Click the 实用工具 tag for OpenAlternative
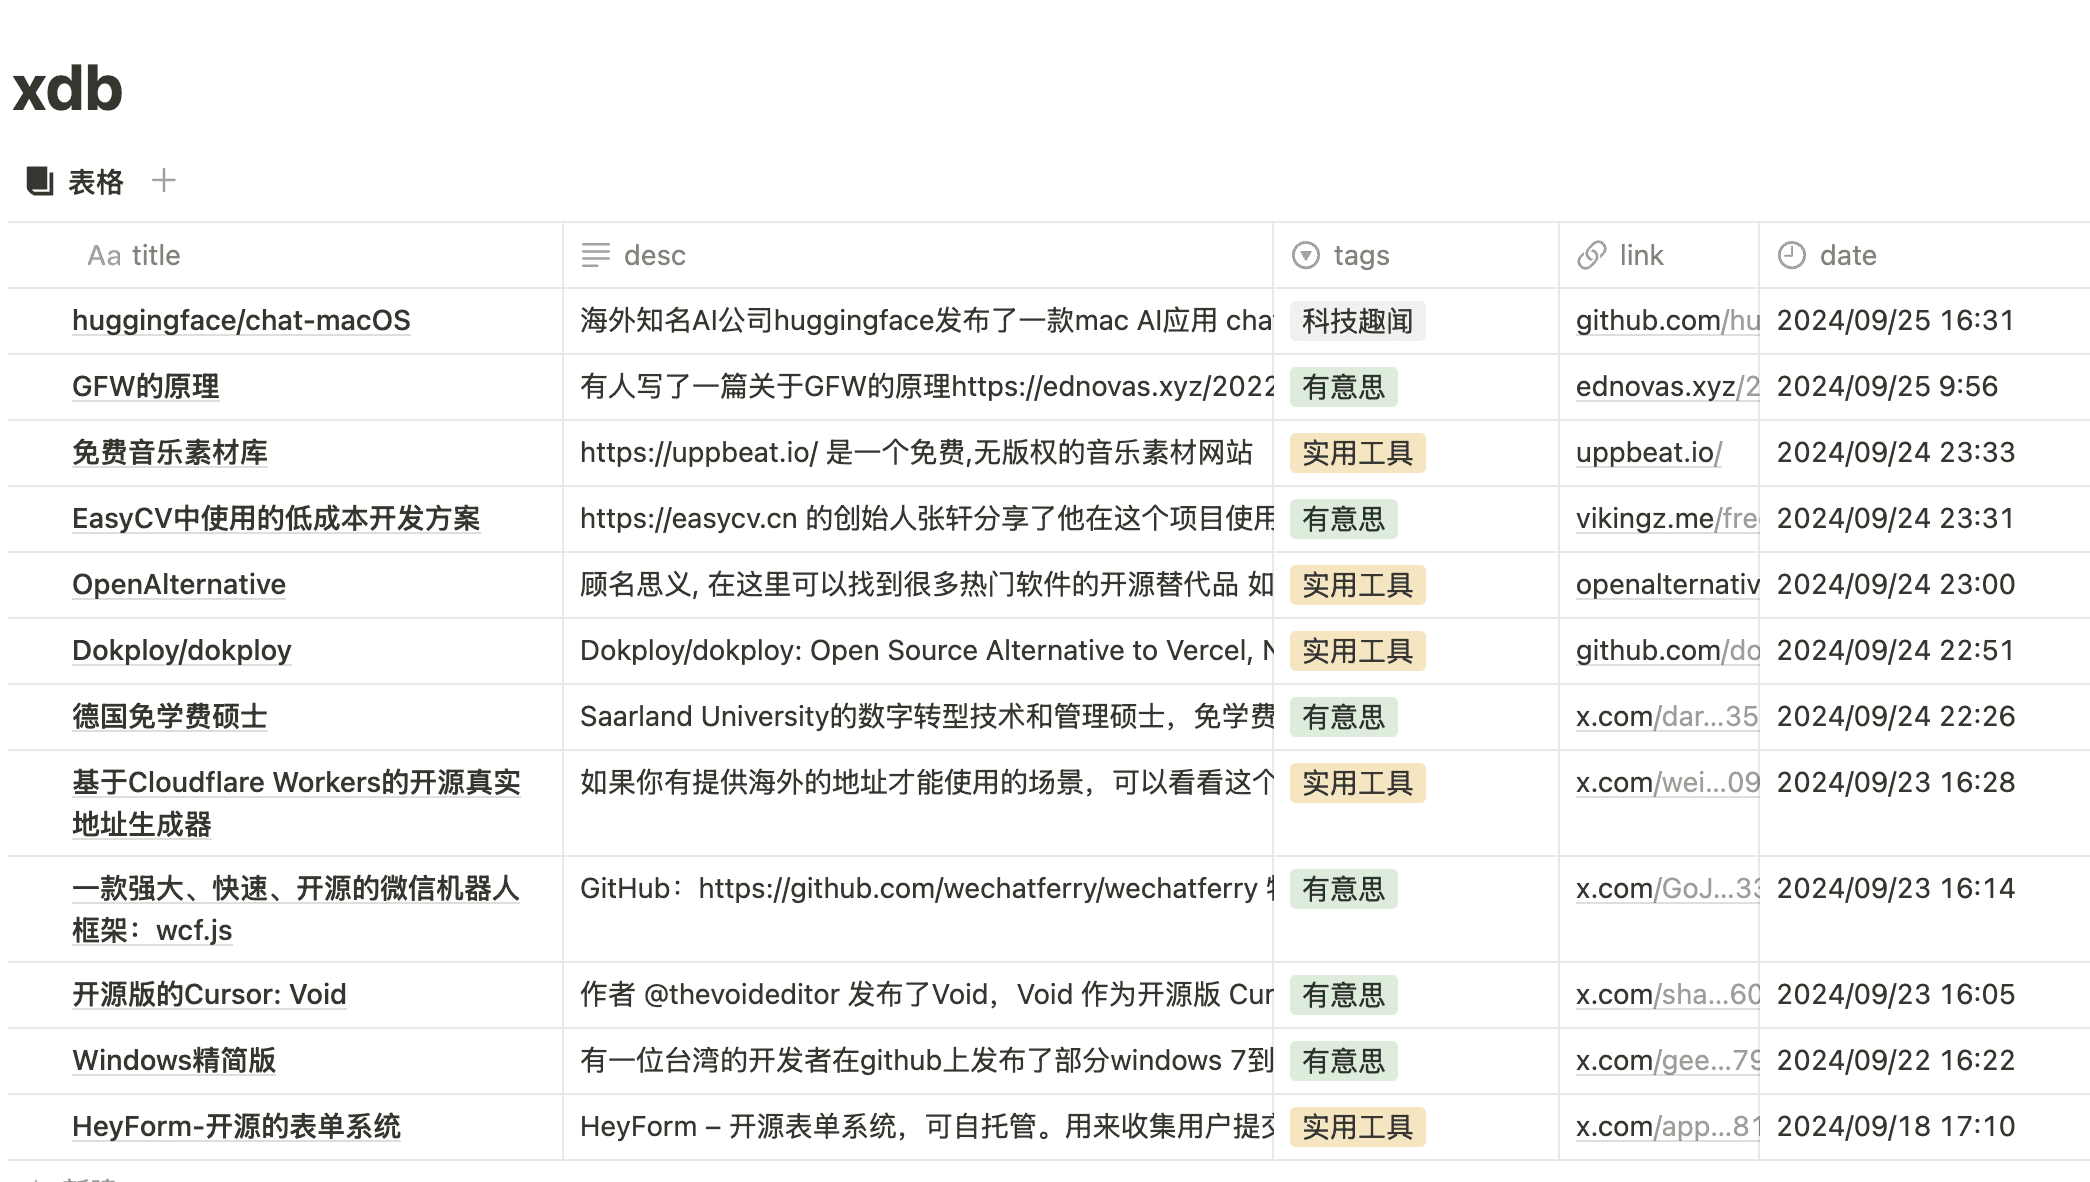The image size is (2090, 1182). 1357,585
